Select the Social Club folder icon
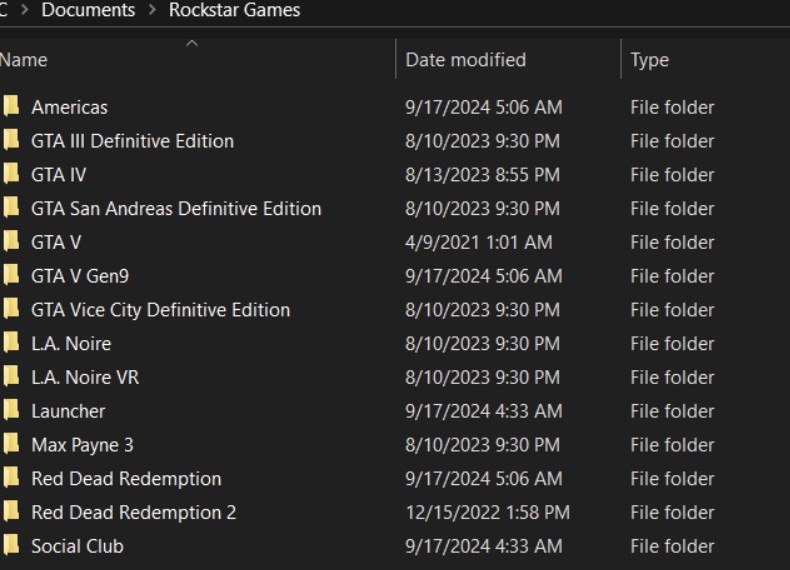 click(x=11, y=546)
